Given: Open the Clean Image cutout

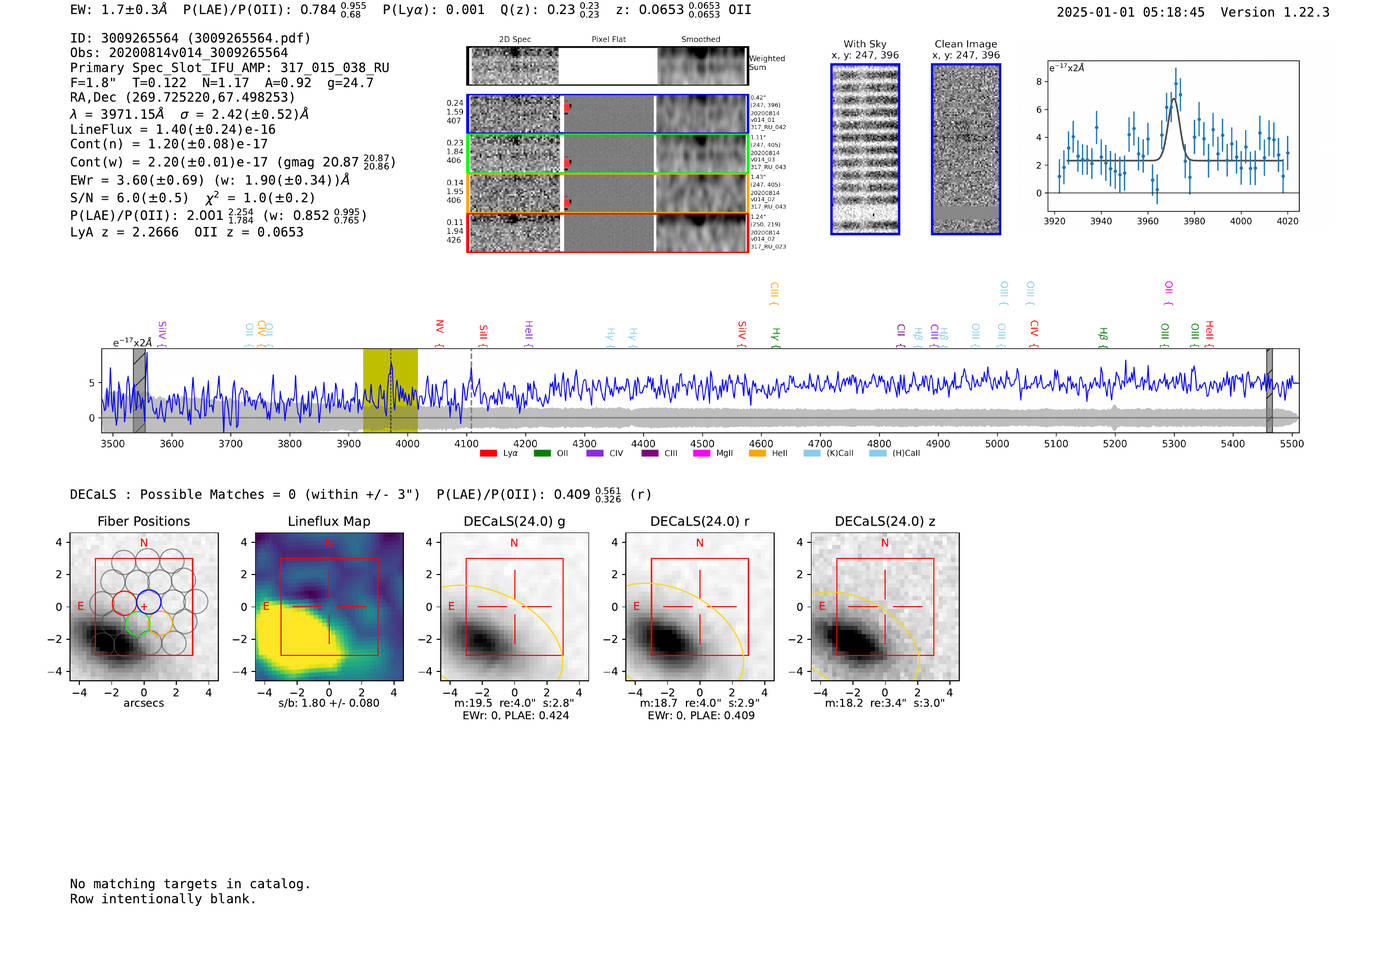Looking at the screenshot, I should tap(966, 149).
